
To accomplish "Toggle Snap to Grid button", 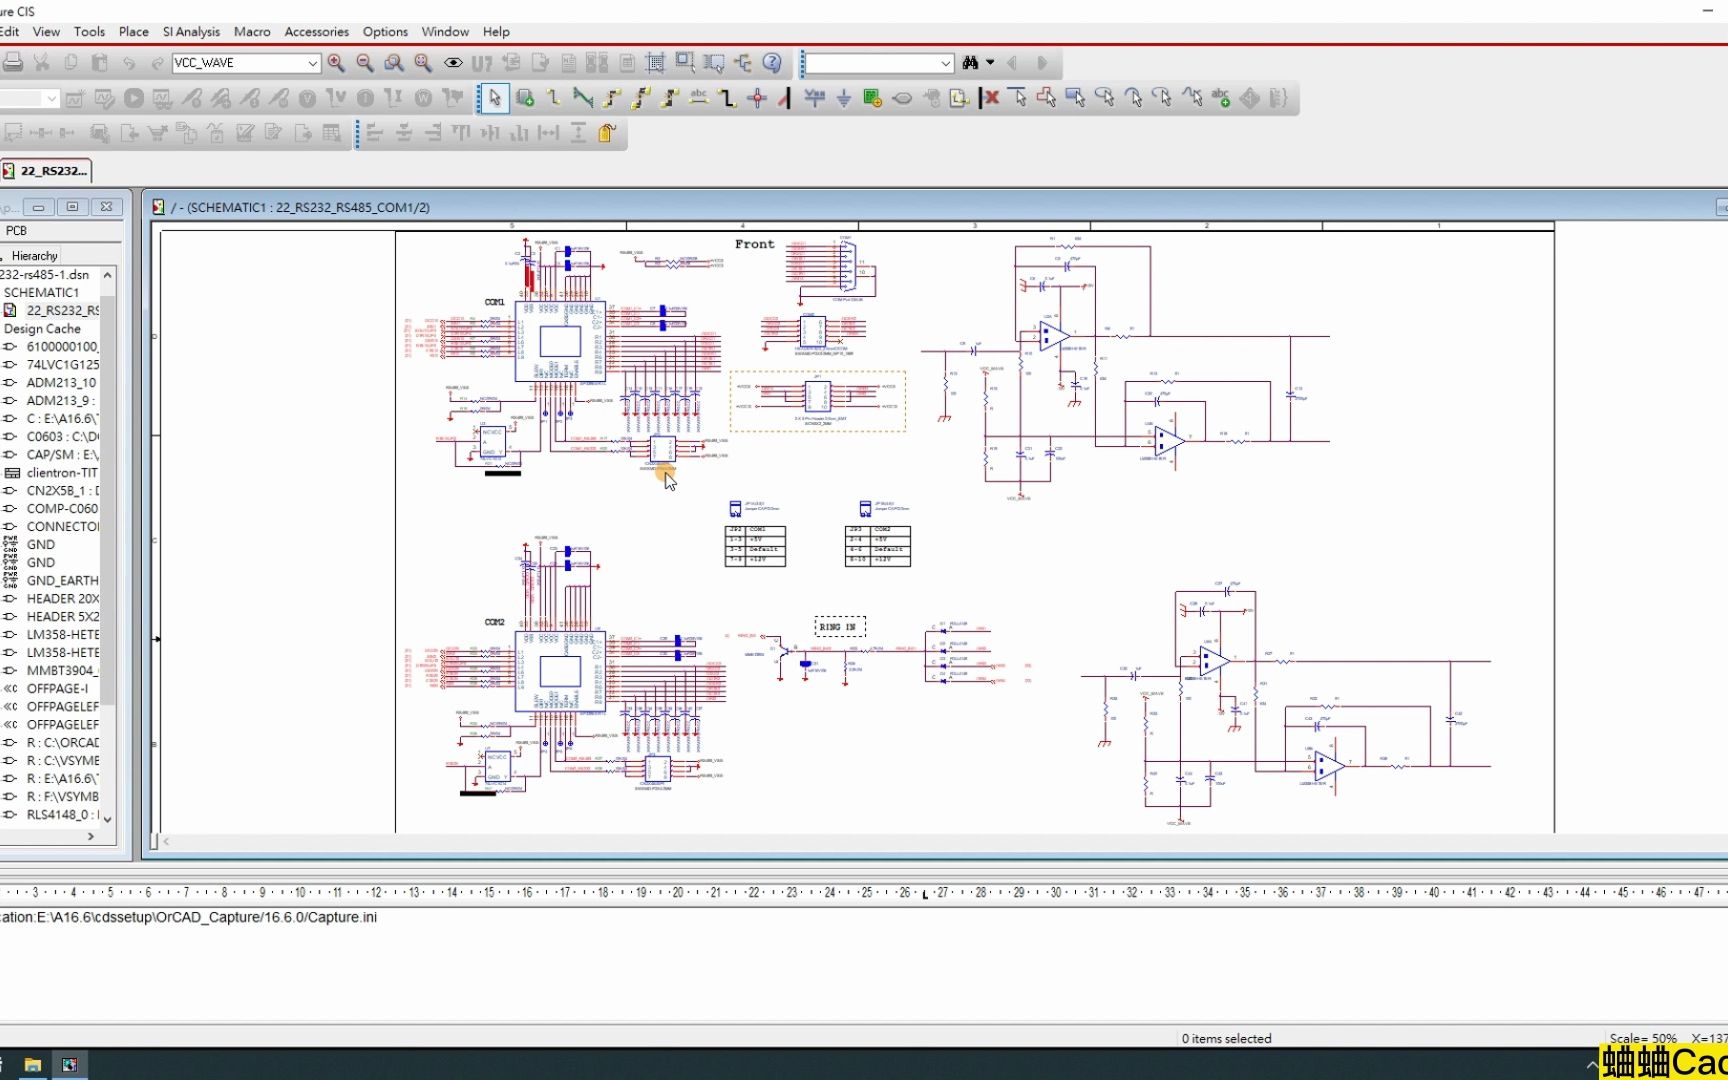I will pyautogui.click(x=656, y=63).
